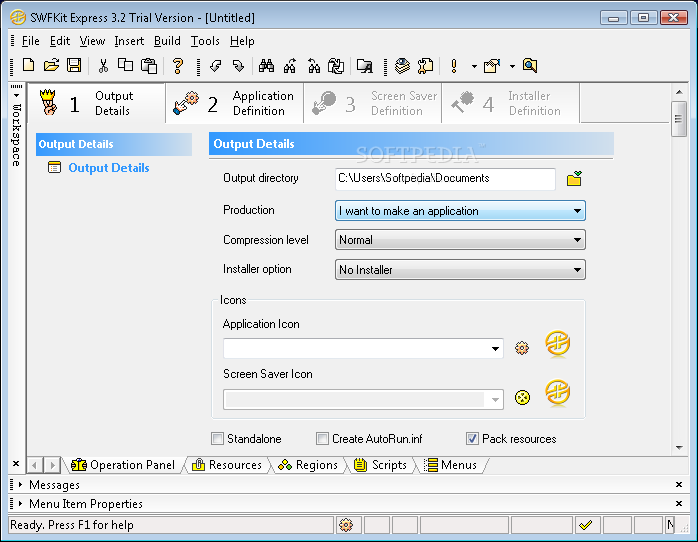Open the Application Icon combo box

pyautogui.click(x=363, y=348)
